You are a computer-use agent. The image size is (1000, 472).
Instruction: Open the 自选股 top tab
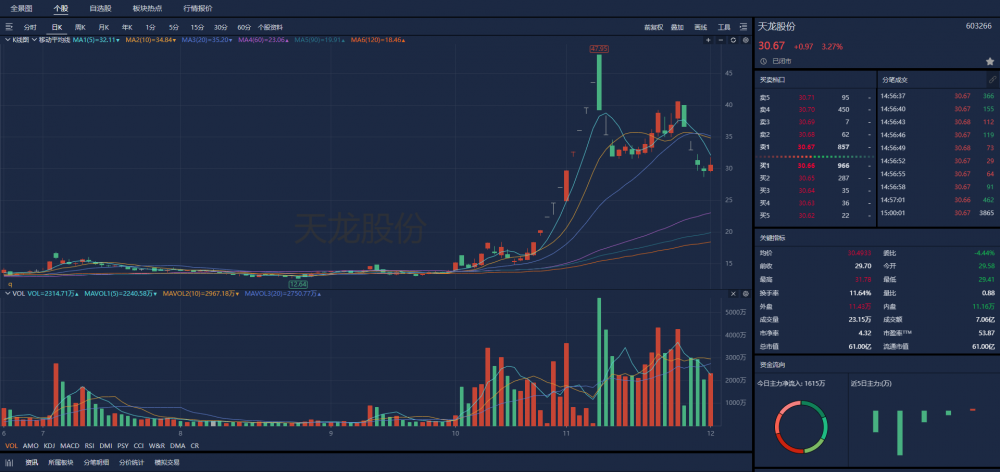[100, 9]
